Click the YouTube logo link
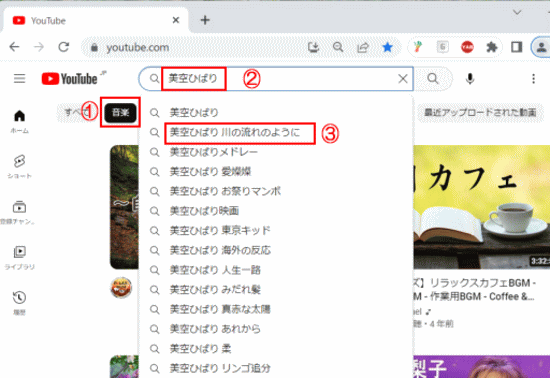 tap(69, 79)
